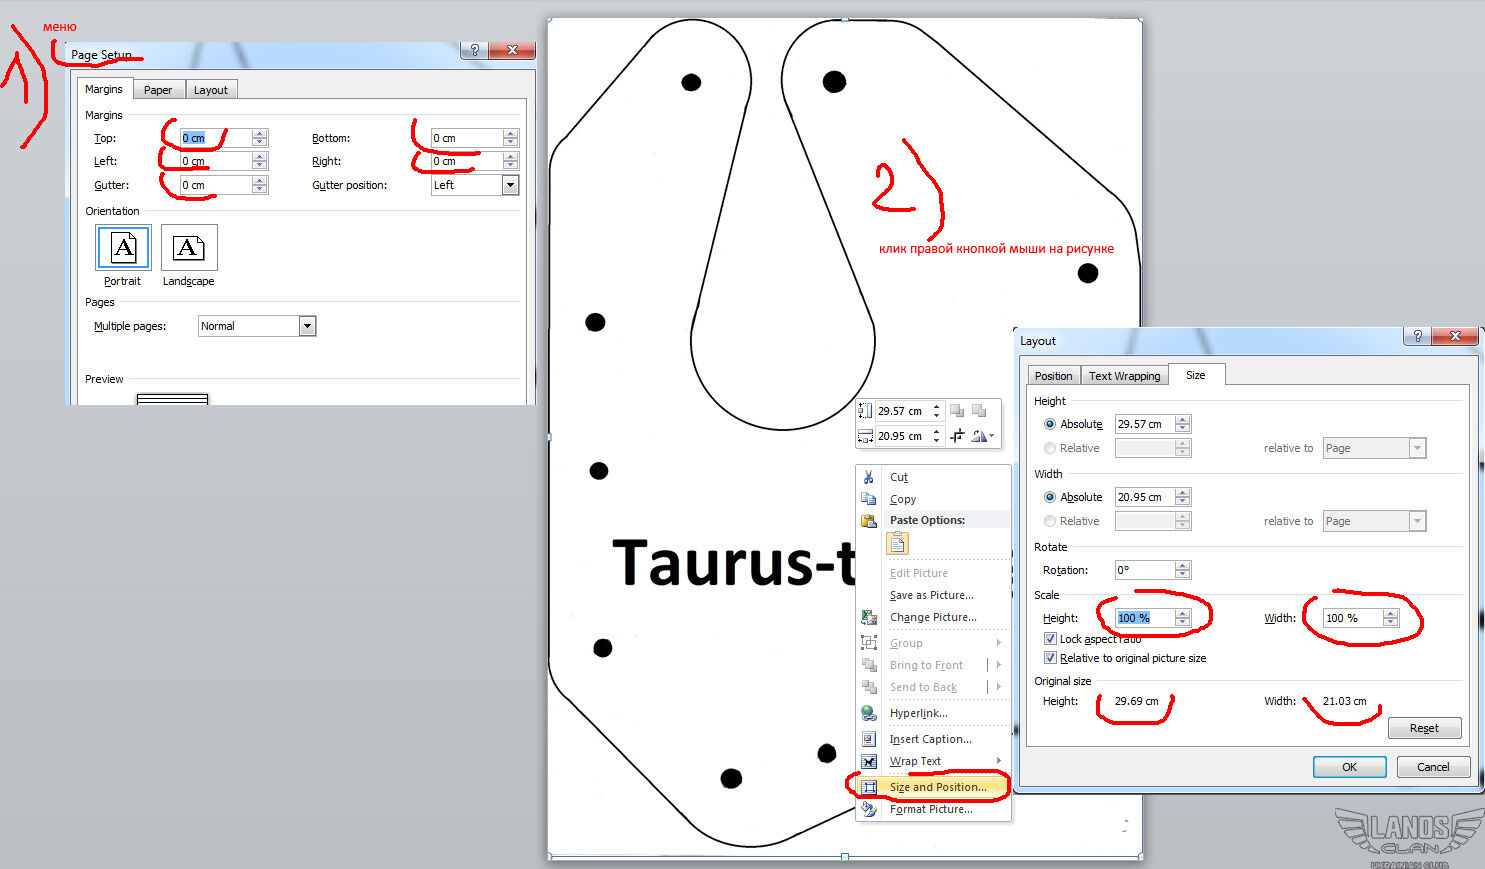Toggle the Lock aspect ratio checkbox
This screenshot has height=869, width=1485.
[1050, 638]
